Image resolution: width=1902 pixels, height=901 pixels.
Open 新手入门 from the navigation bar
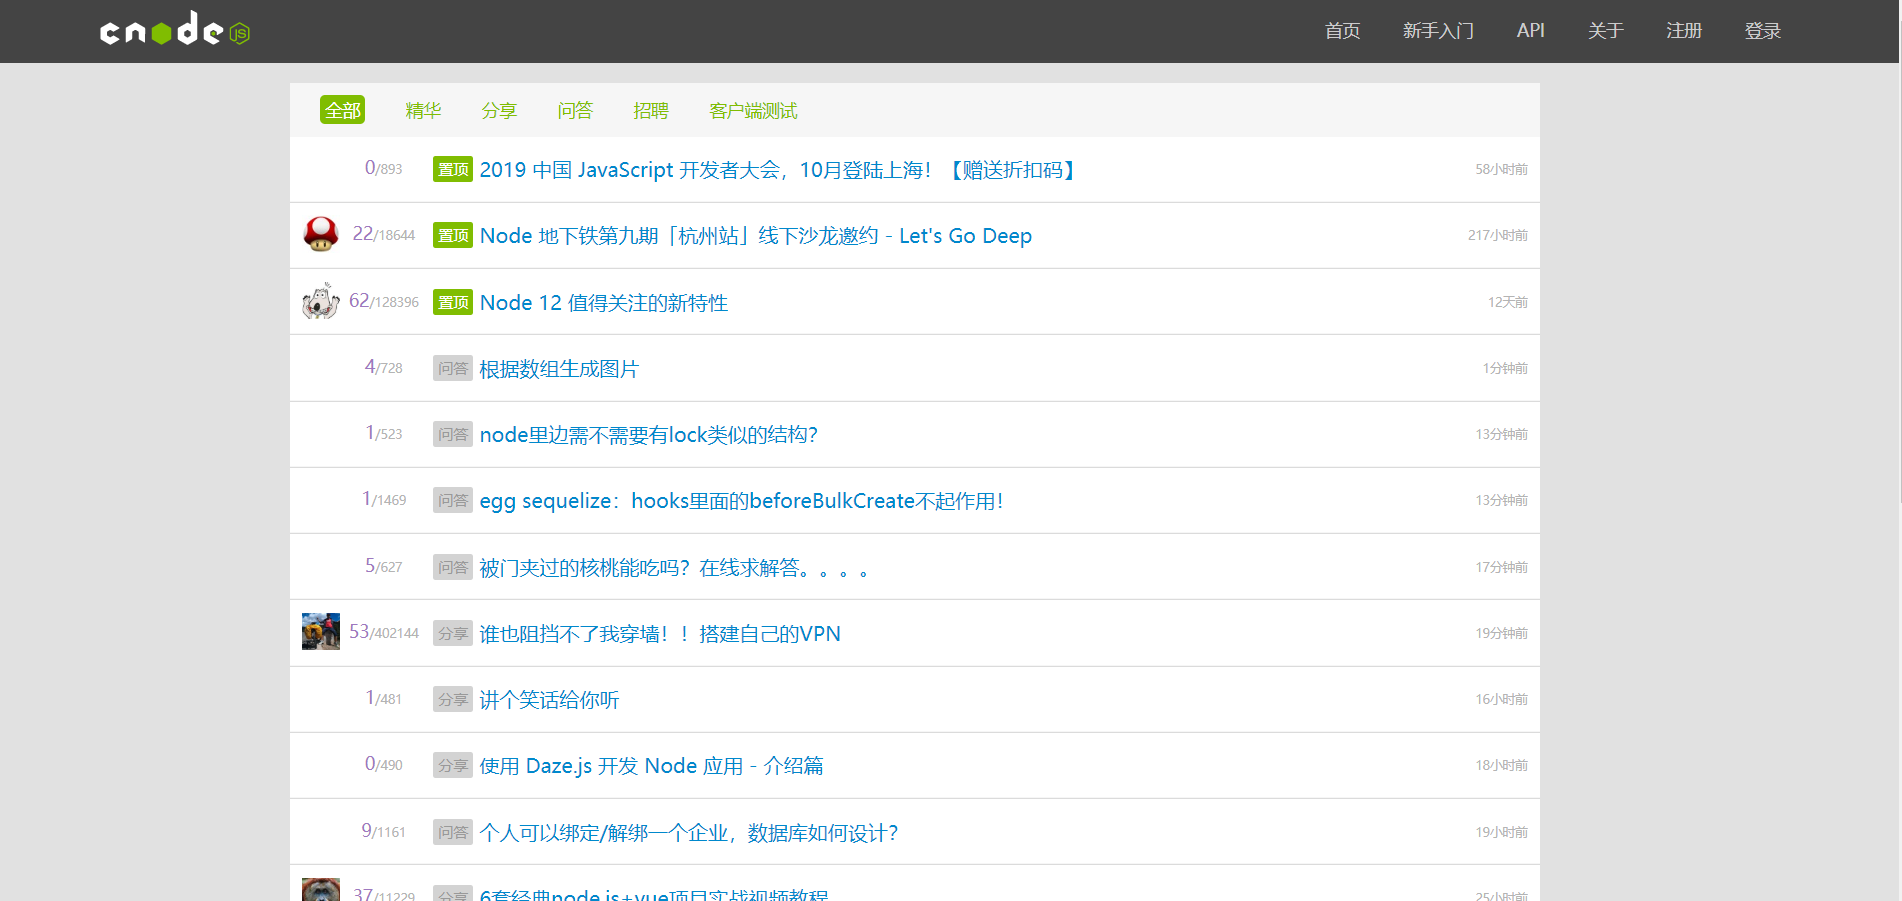click(x=1438, y=31)
